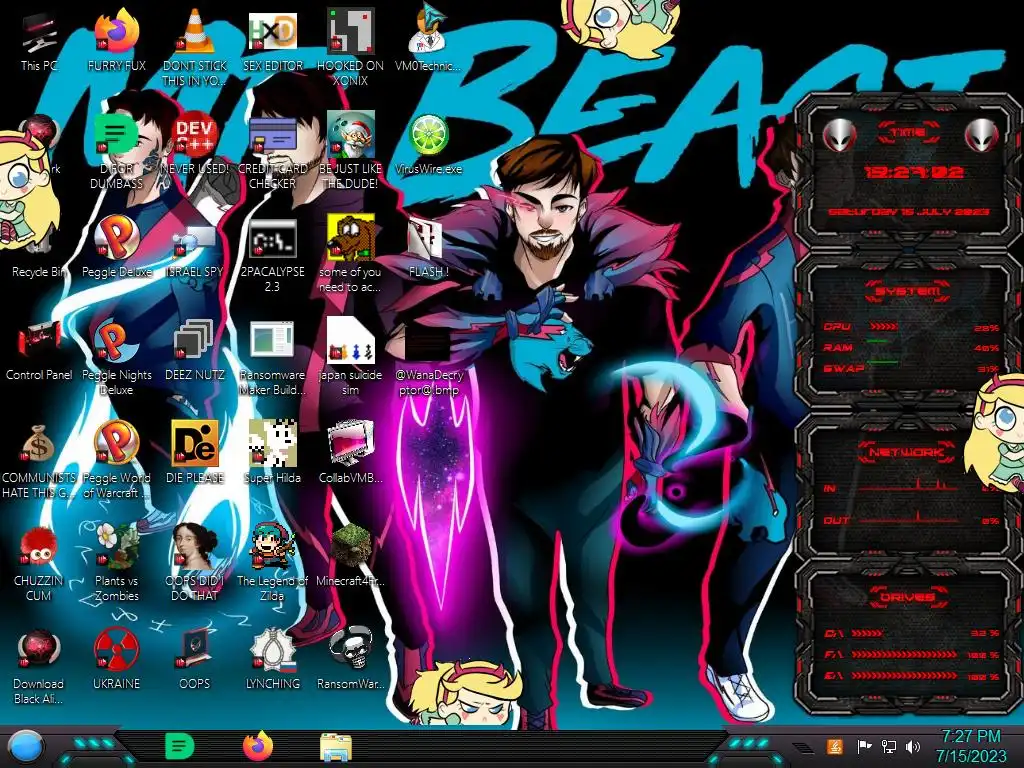The width and height of the screenshot is (1024, 768).
Task: Open File Explorer from the taskbar
Action: click(x=336, y=747)
